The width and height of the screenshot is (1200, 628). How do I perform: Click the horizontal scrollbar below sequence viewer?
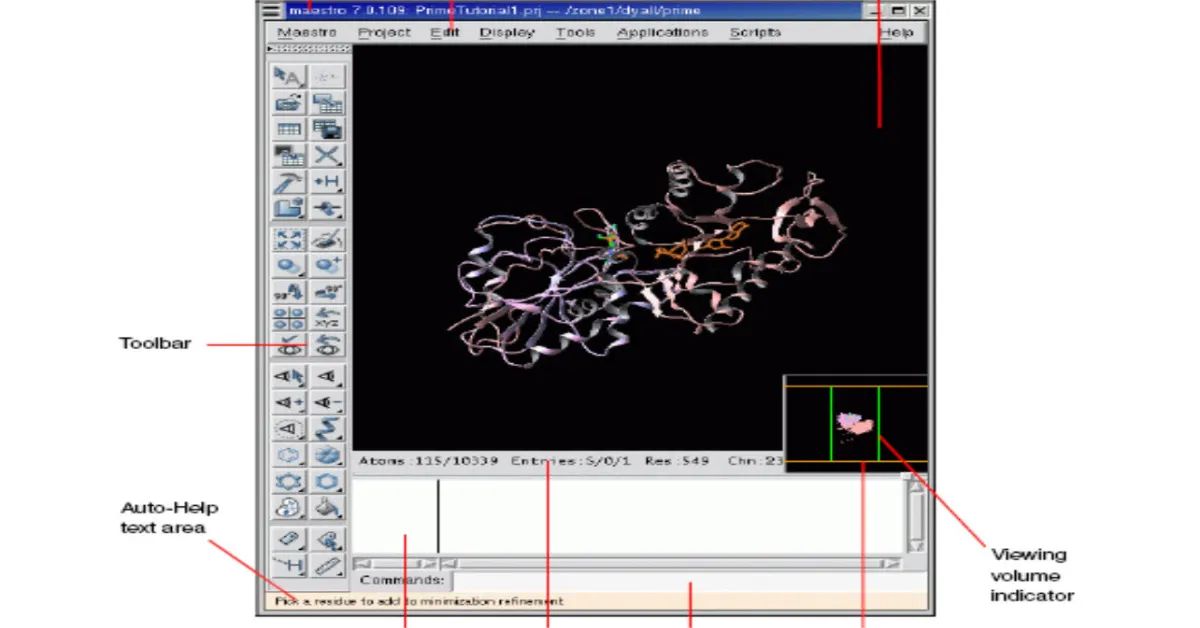(x=660, y=564)
